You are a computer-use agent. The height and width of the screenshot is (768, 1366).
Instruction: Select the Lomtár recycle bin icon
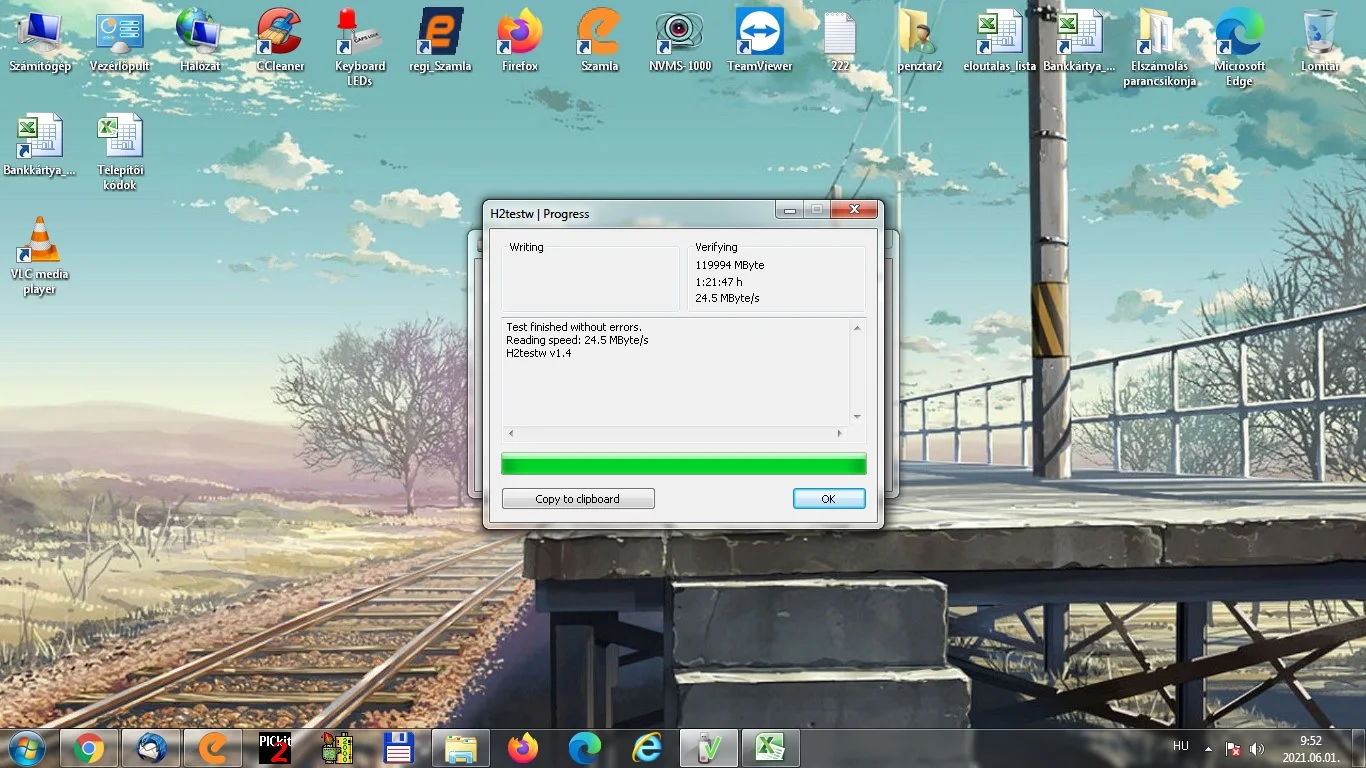(1320, 41)
